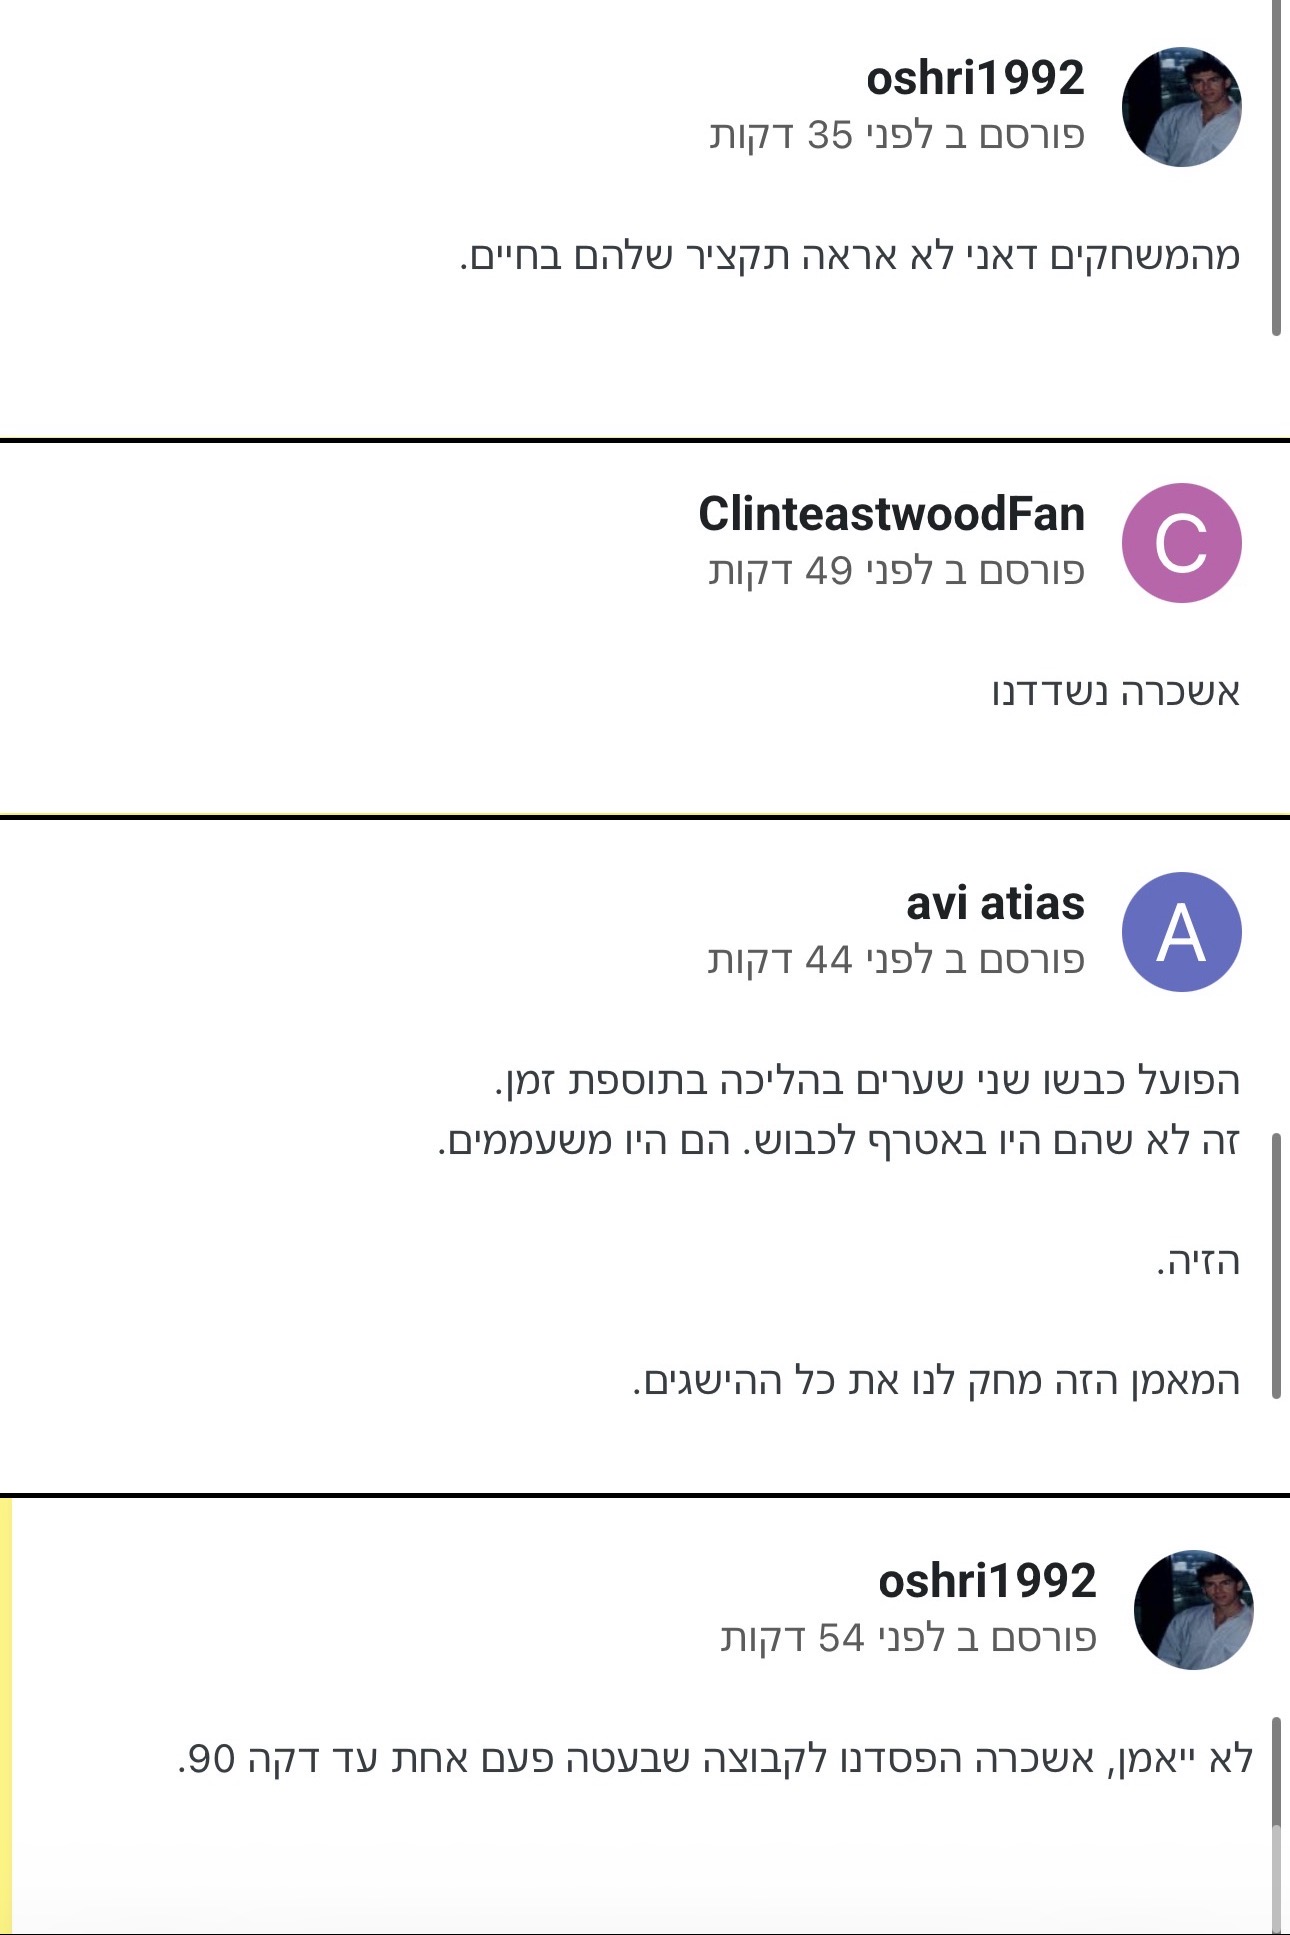Open ClinteastwoodFan's username
Image resolution: width=1290 pixels, height=1935 pixels.
click(895, 517)
